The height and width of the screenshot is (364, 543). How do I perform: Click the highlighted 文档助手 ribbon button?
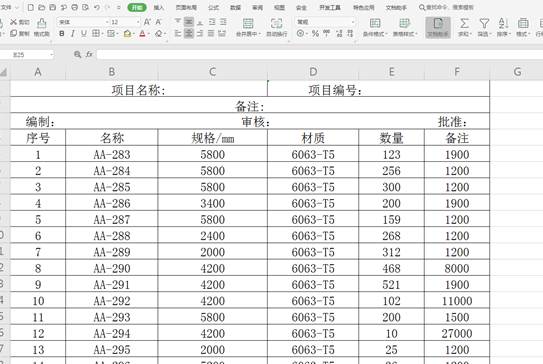(438, 27)
